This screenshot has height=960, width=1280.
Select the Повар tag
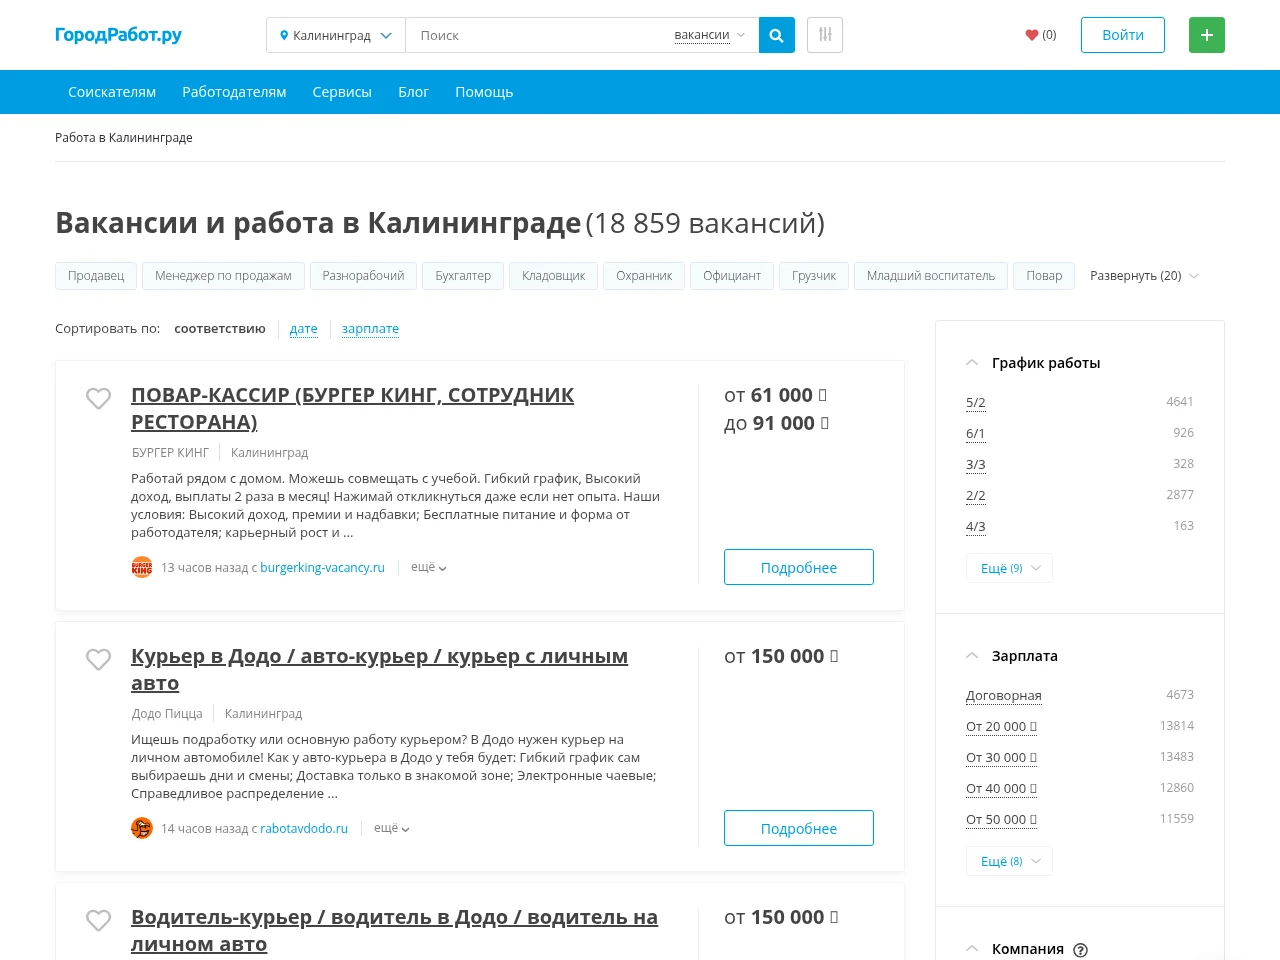point(1044,276)
